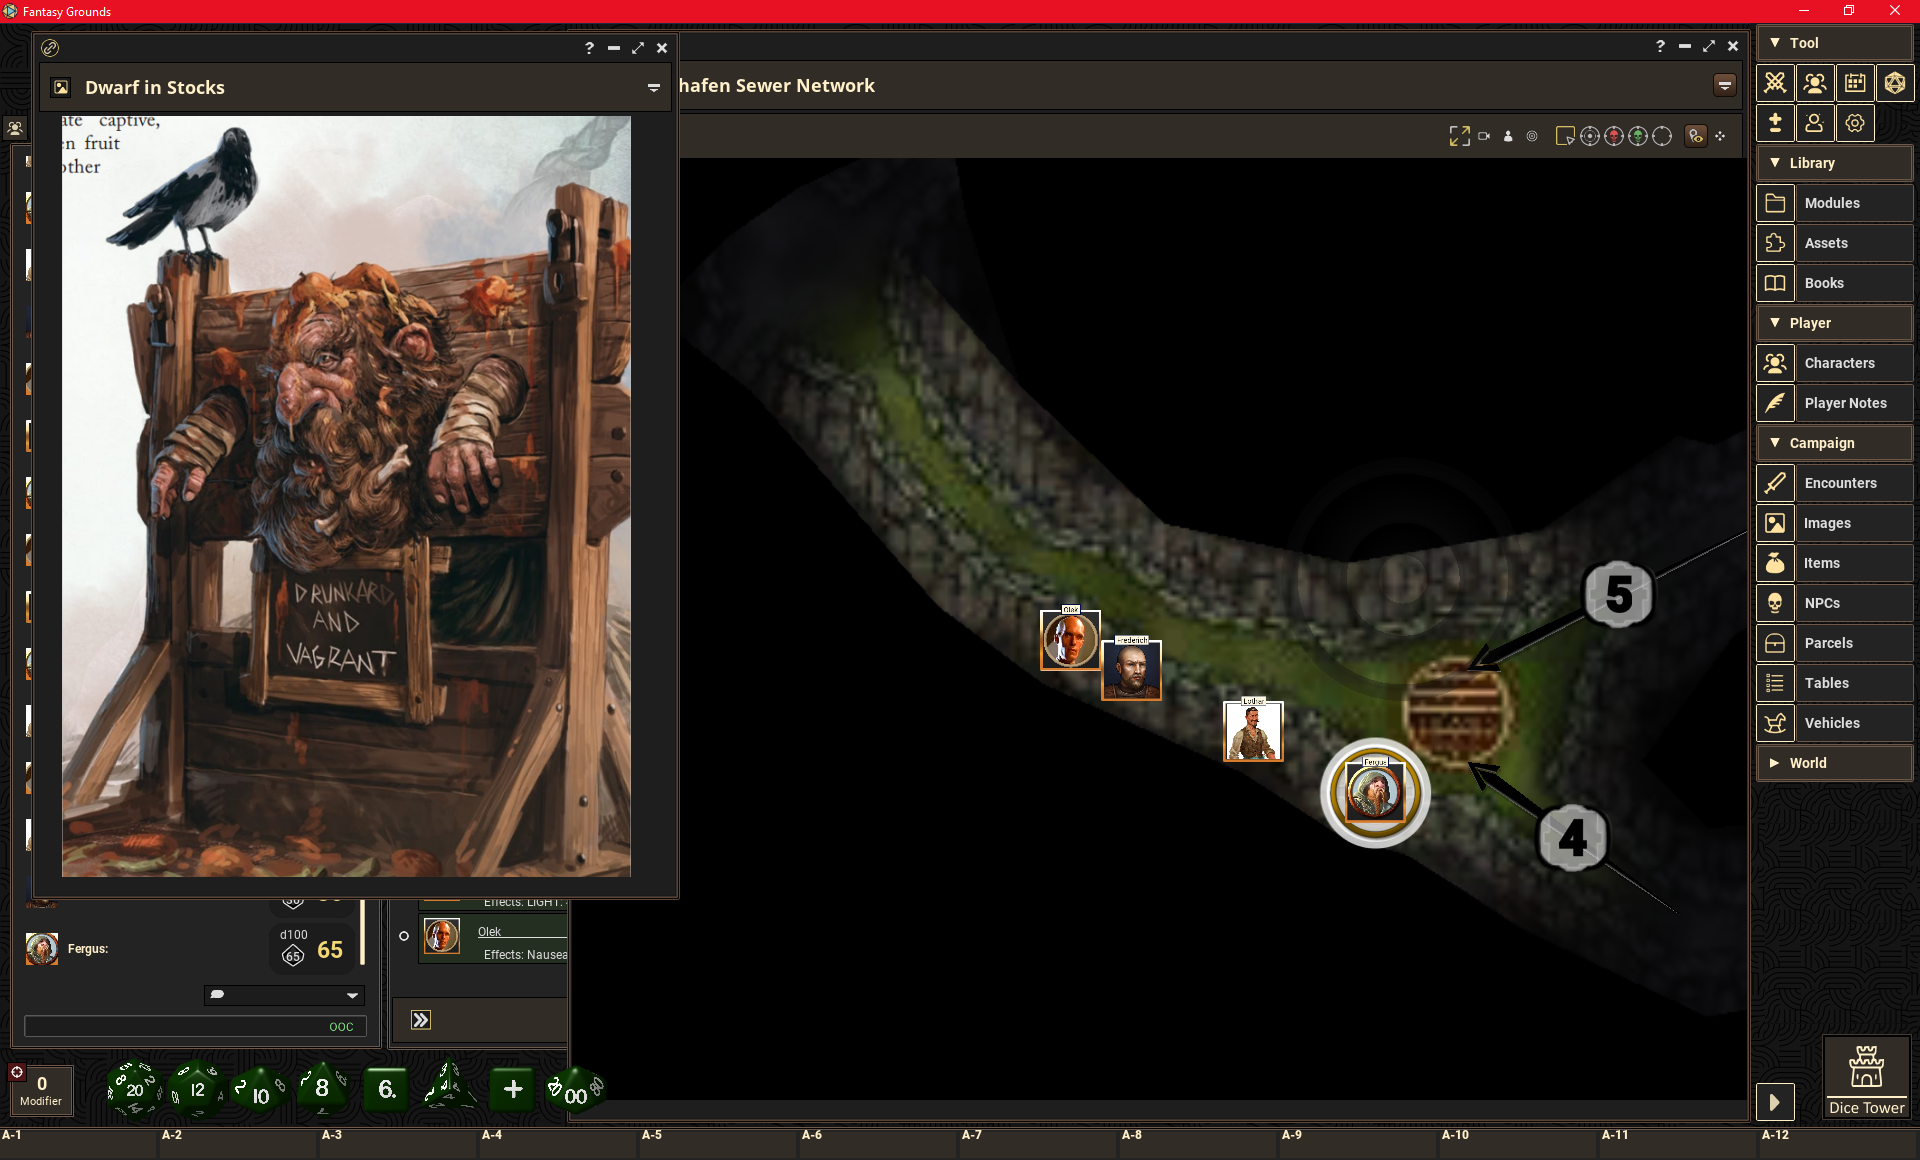
Task: Click the Dwarf in Stocks artwork
Action: point(346,496)
